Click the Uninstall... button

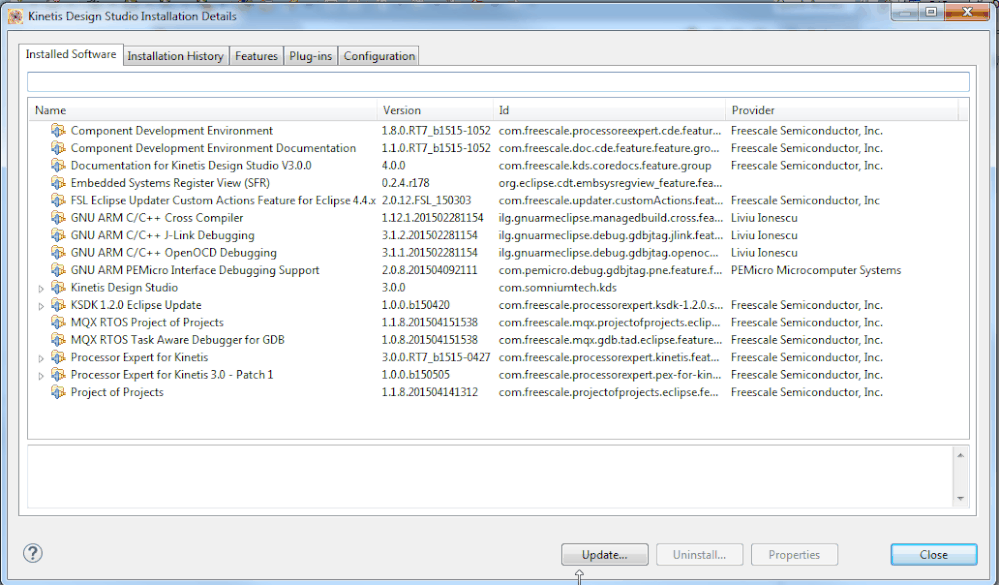tap(699, 554)
